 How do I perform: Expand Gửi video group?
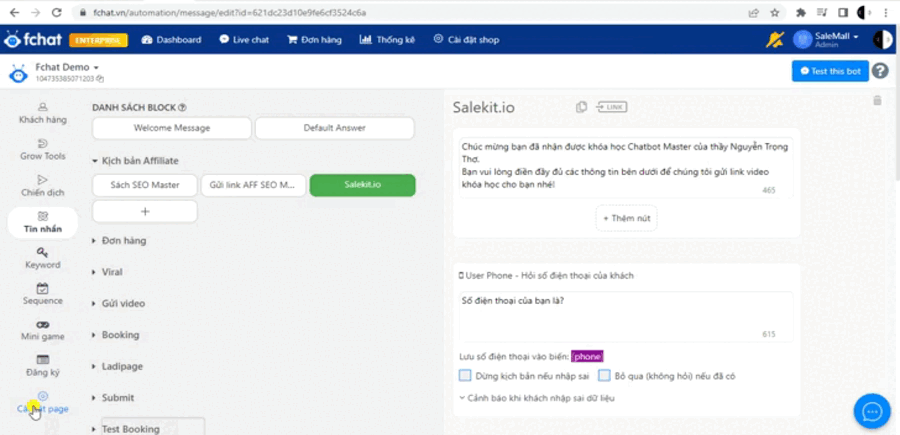(x=118, y=304)
